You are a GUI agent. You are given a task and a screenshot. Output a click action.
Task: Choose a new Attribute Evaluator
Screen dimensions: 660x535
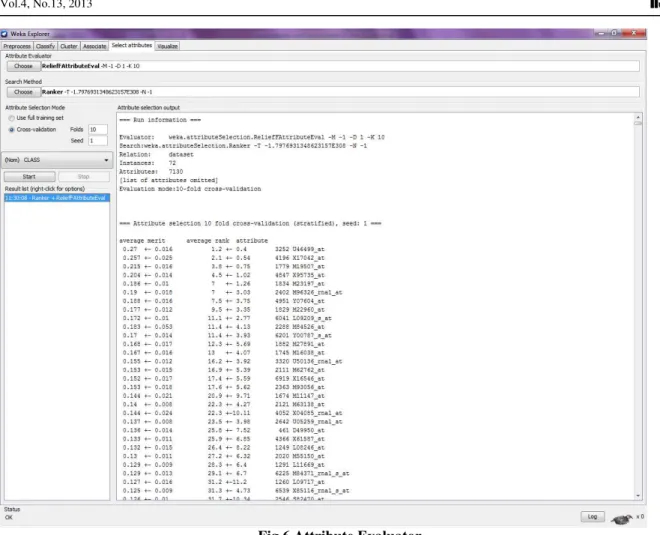point(23,66)
